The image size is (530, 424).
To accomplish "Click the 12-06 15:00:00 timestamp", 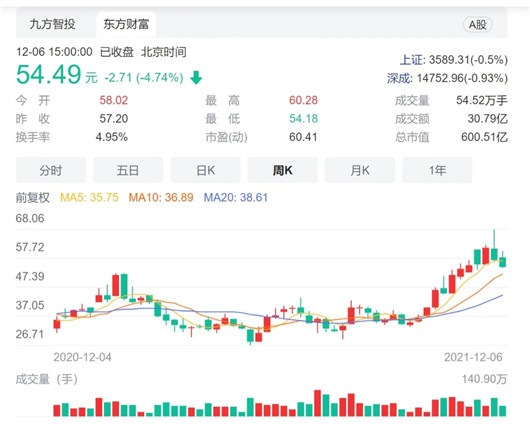I will (x=54, y=52).
